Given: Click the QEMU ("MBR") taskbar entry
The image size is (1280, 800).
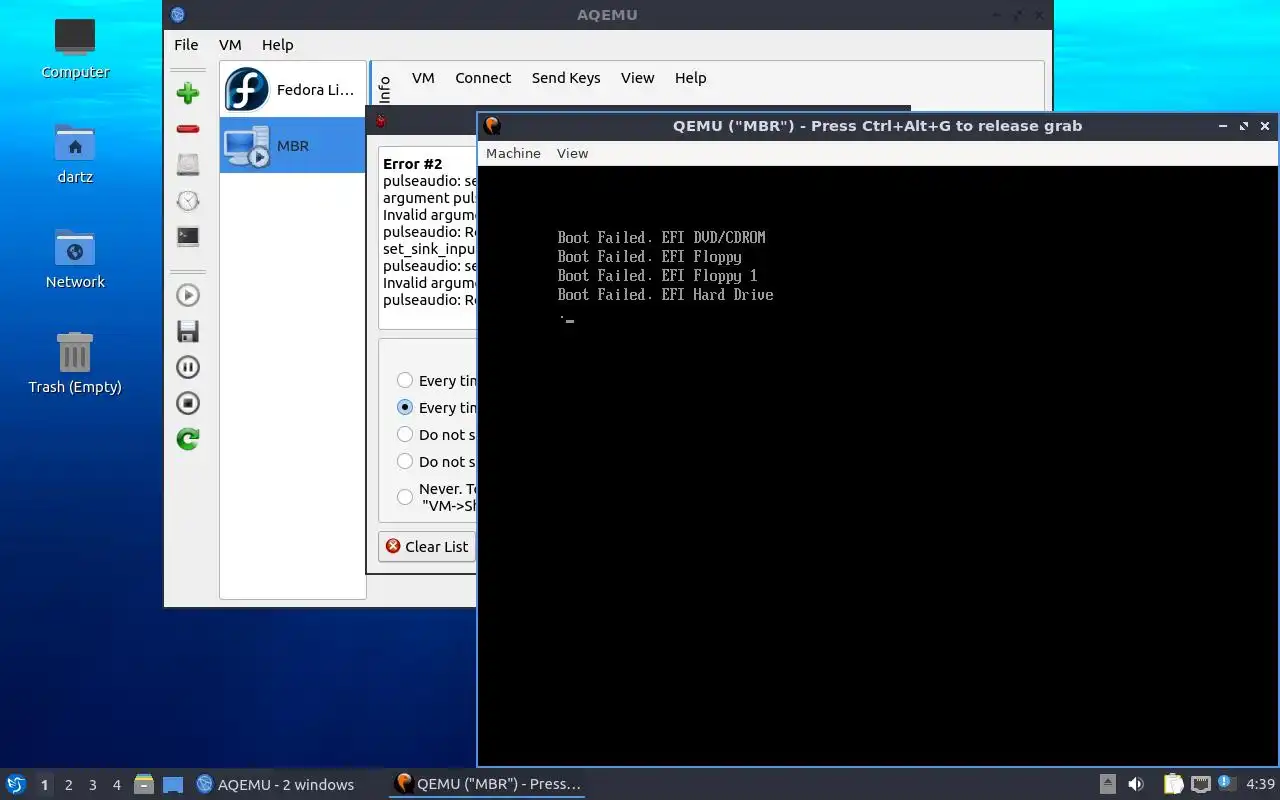Looking at the screenshot, I should [487, 784].
